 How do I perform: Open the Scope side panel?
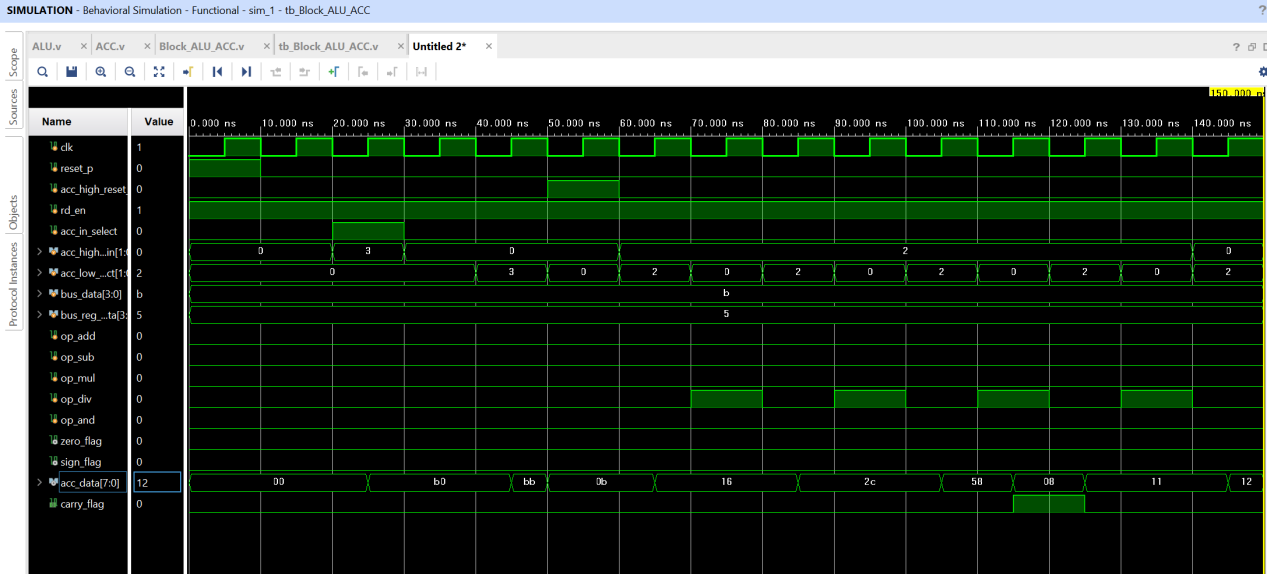pyautogui.click(x=13, y=62)
